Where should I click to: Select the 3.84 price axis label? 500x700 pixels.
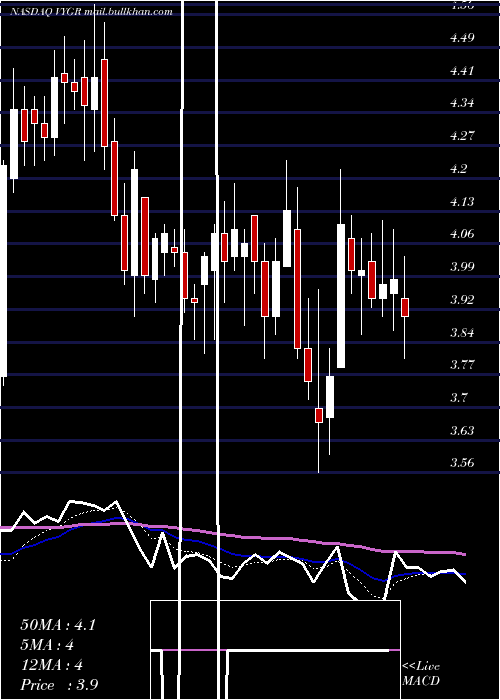pos(462,332)
